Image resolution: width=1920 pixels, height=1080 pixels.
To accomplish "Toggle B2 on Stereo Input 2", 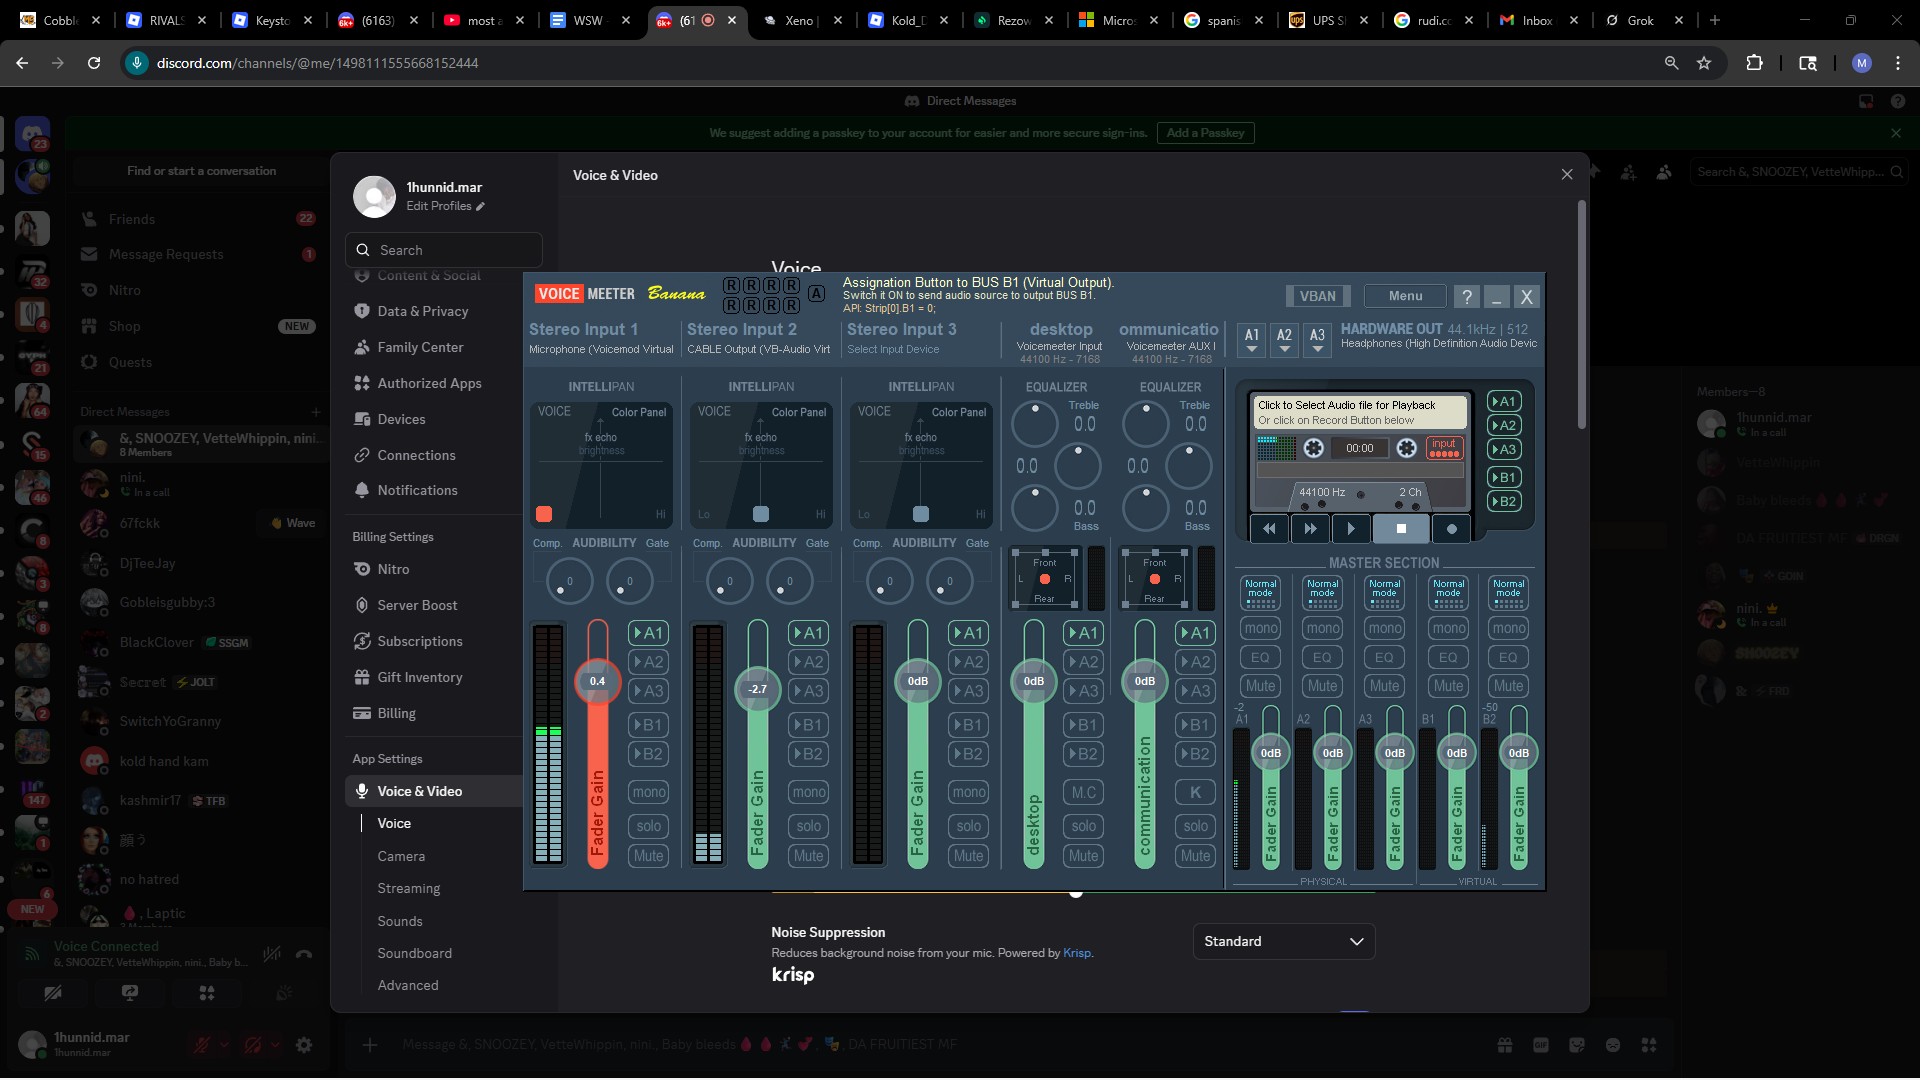I will point(809,754).
